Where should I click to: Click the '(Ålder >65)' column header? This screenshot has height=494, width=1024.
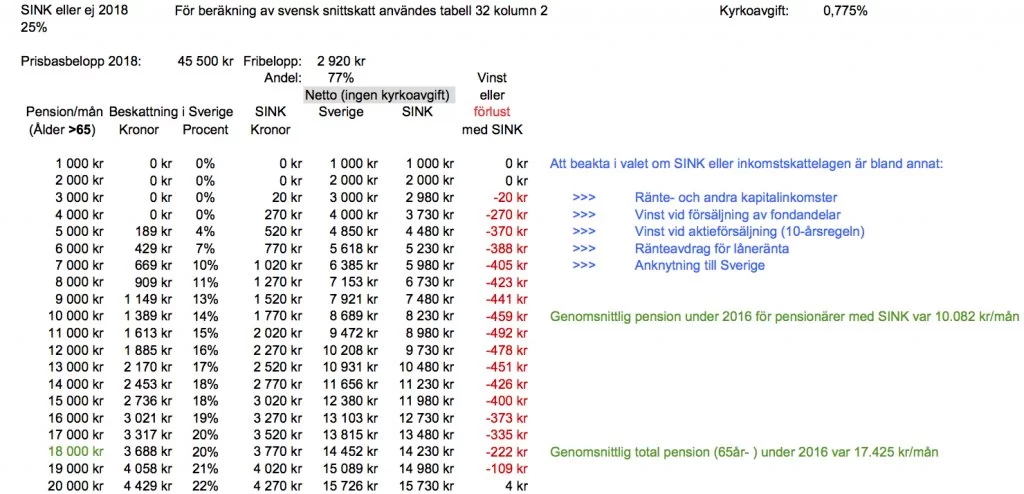61,130
